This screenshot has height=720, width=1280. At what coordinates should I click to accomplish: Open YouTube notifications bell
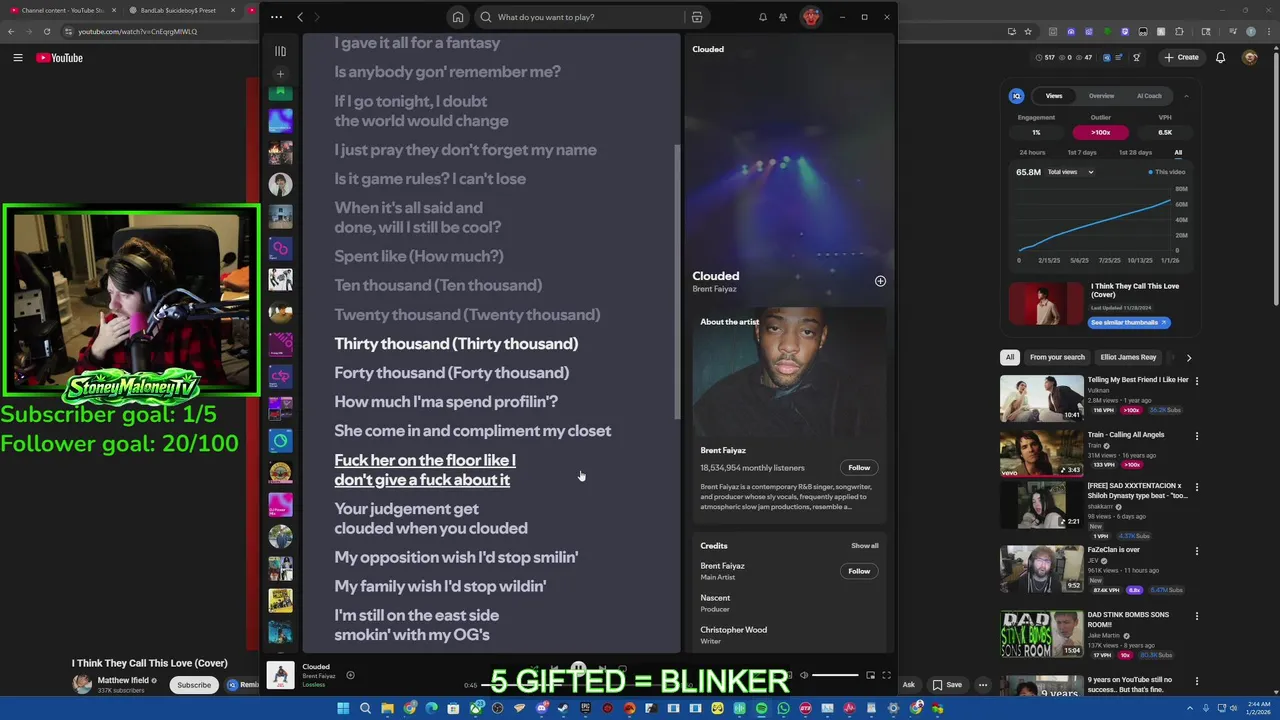coord(1220,57)
